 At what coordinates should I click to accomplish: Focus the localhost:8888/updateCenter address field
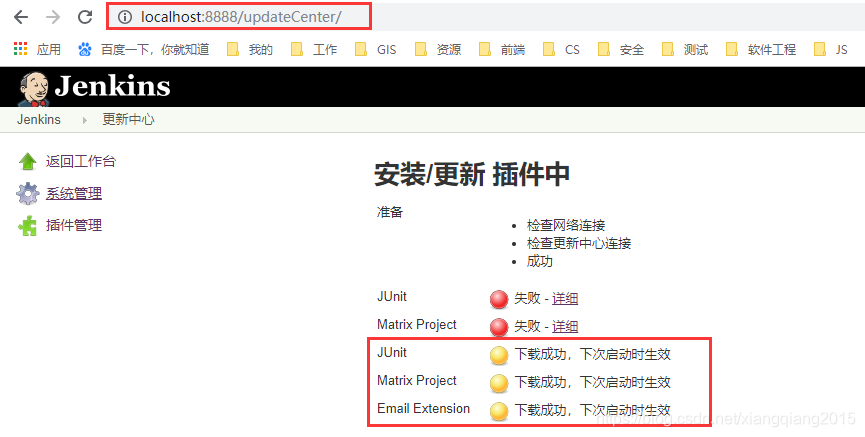point(241,17)
